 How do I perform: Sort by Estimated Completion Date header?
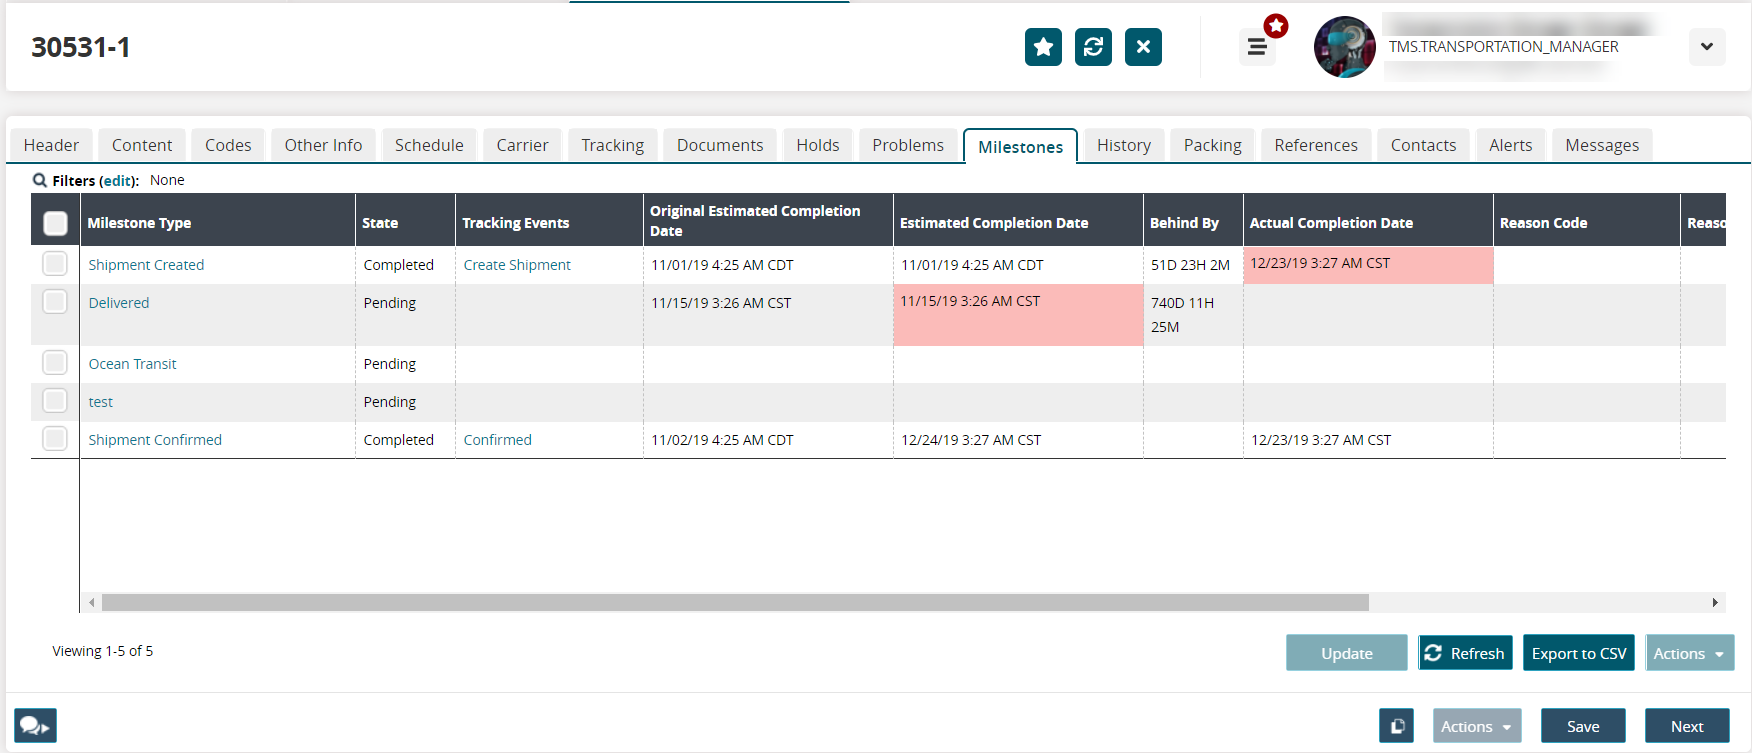tap(1018, 220)
